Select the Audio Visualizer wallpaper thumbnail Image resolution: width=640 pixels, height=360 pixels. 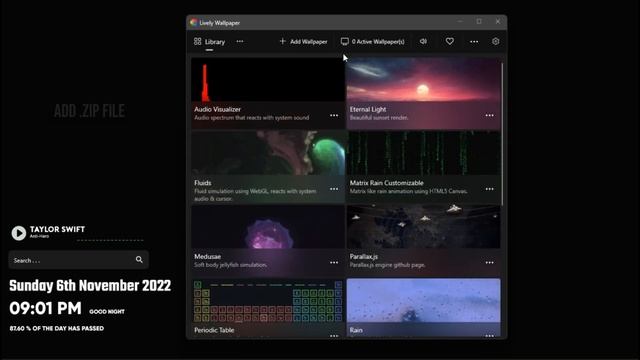[268, 80]
